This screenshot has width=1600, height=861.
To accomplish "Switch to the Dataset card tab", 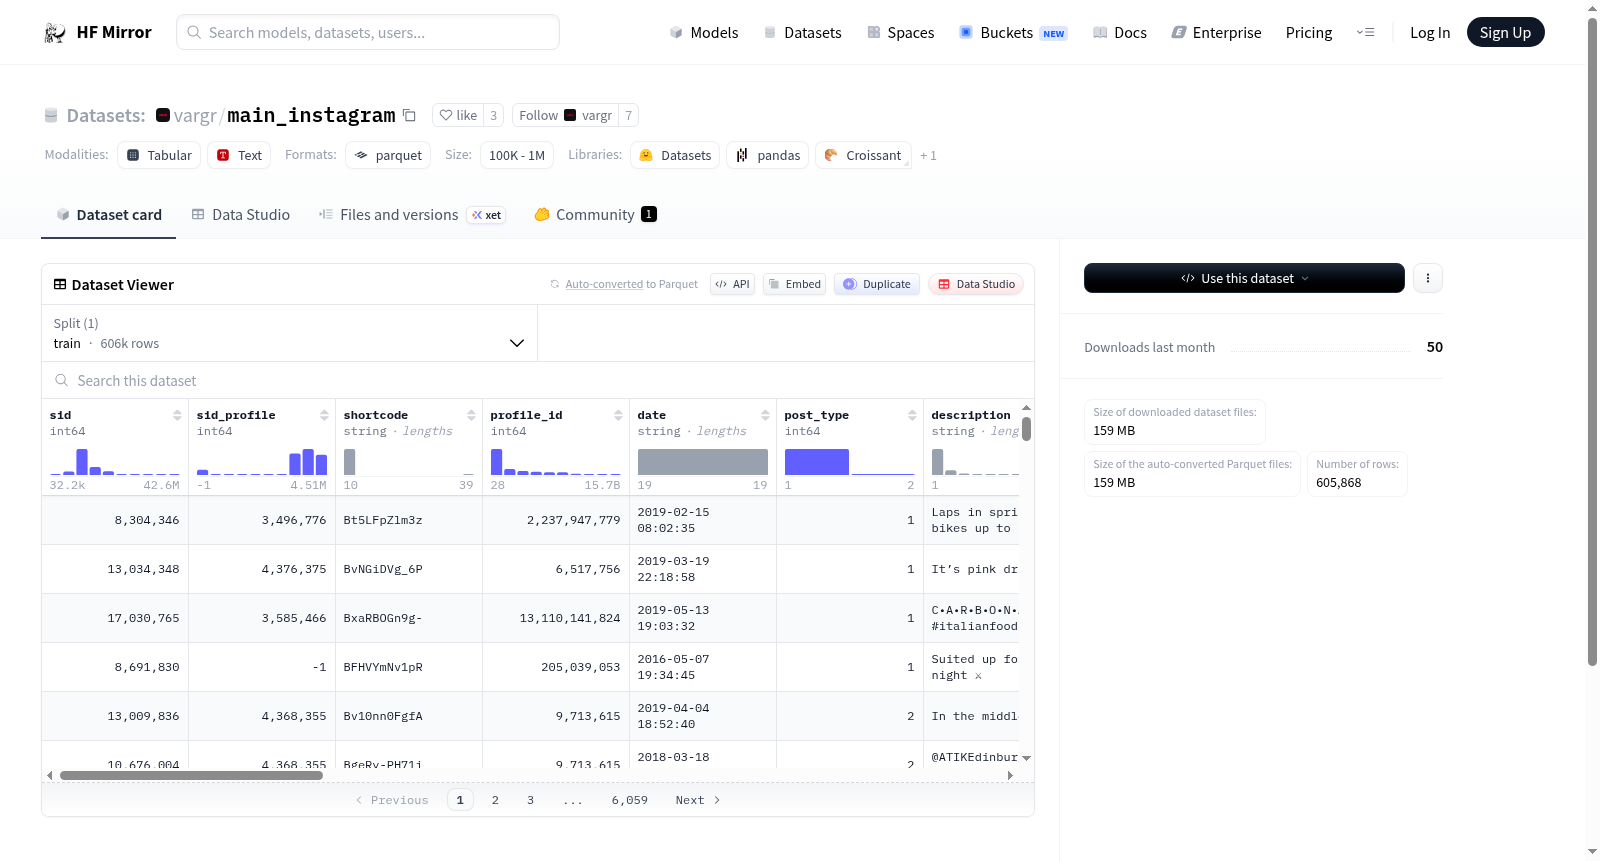I will click(x=108, y=214).
